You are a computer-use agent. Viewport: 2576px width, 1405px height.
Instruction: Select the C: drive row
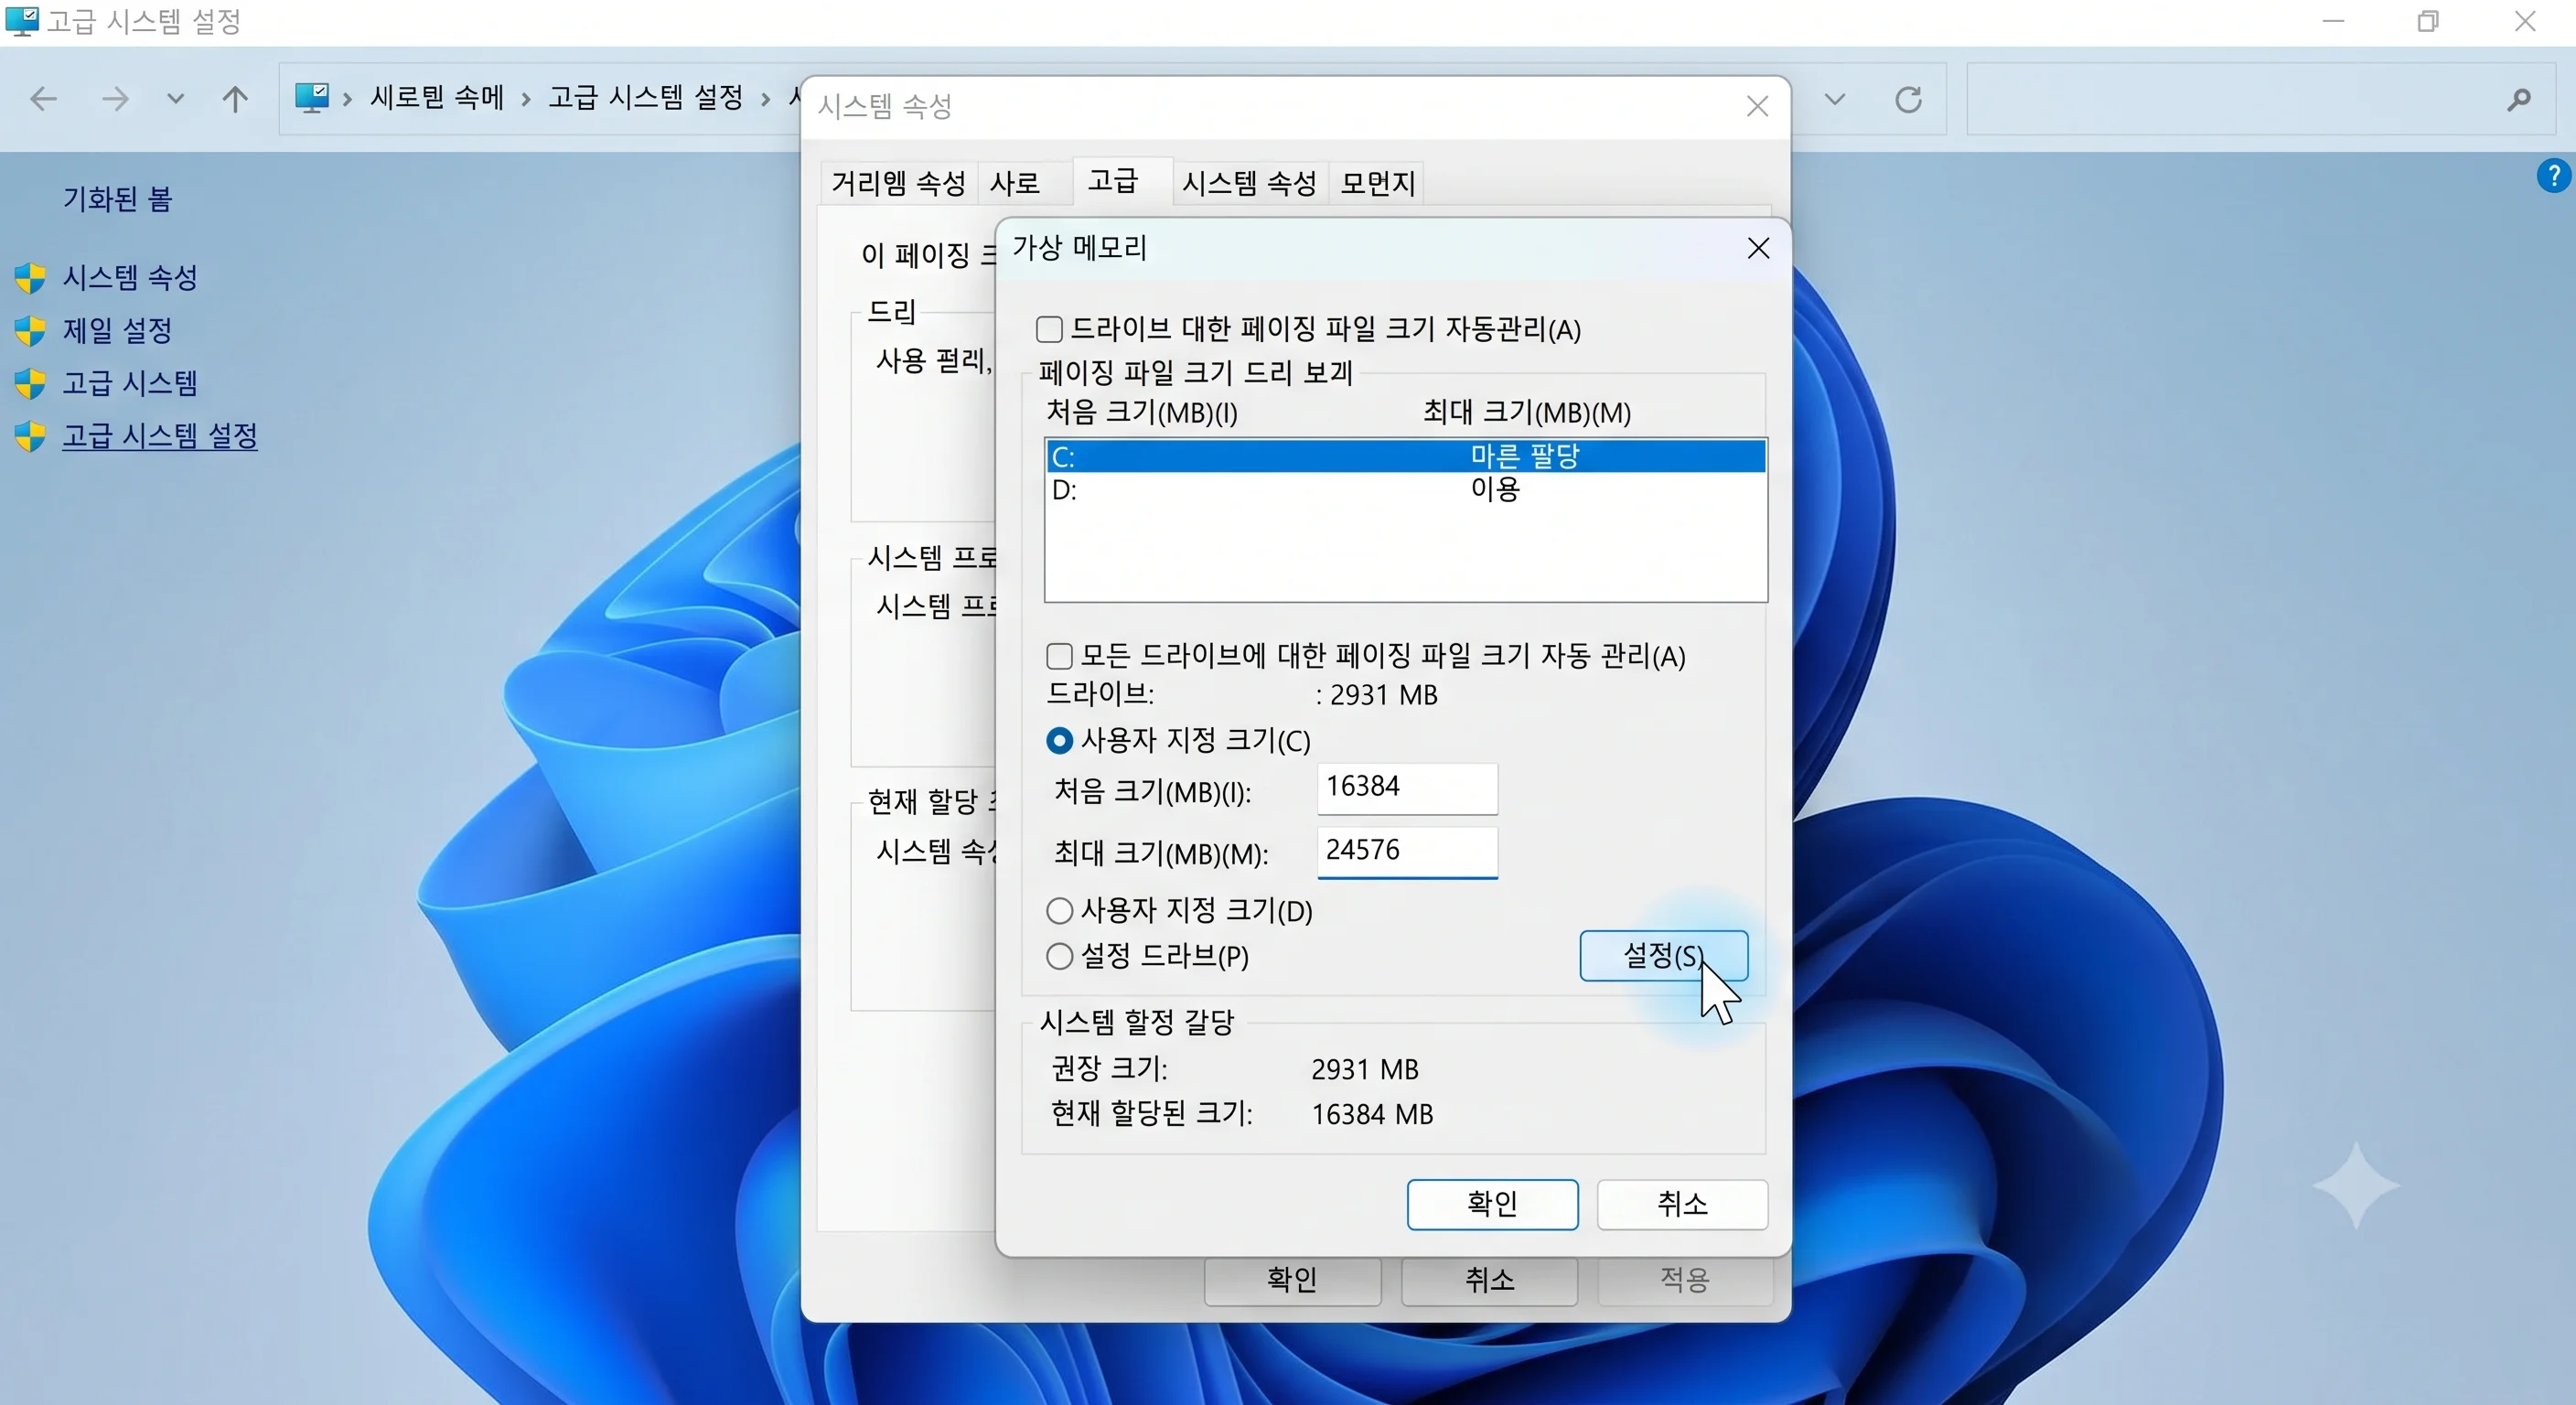coord(1405,456)
